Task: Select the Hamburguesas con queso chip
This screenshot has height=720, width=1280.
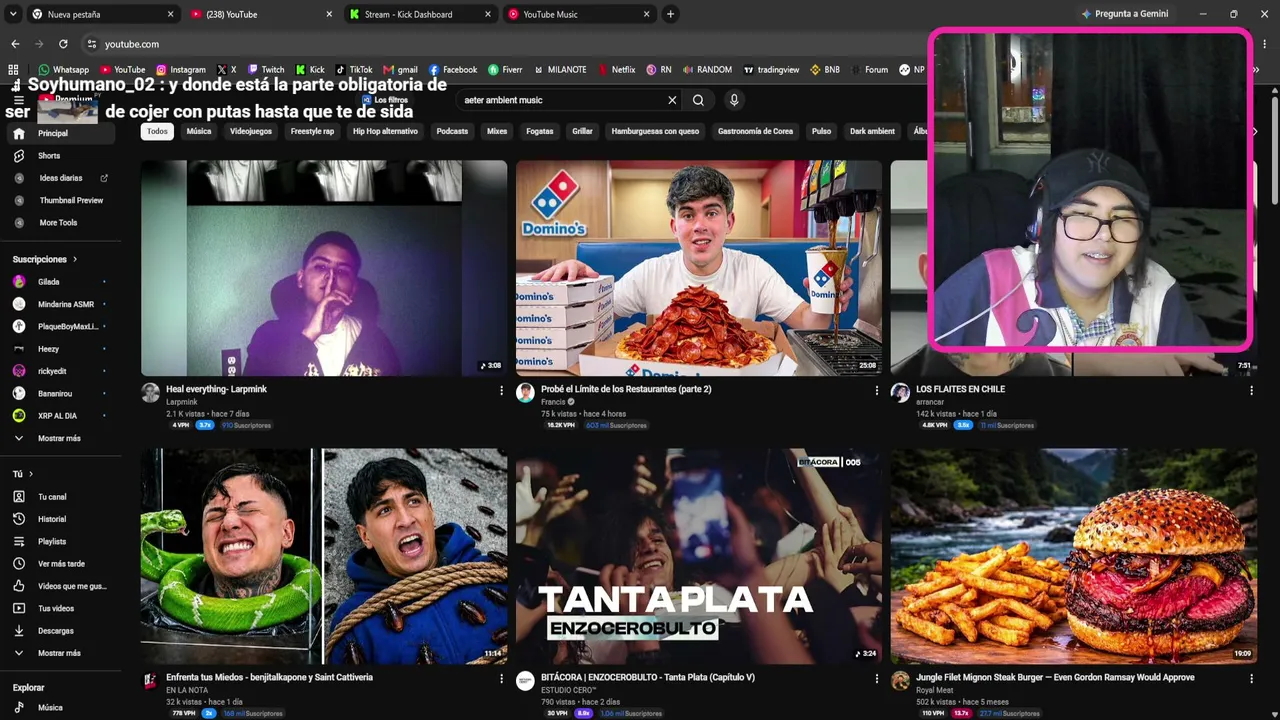Action: click(x=655, y=131)
